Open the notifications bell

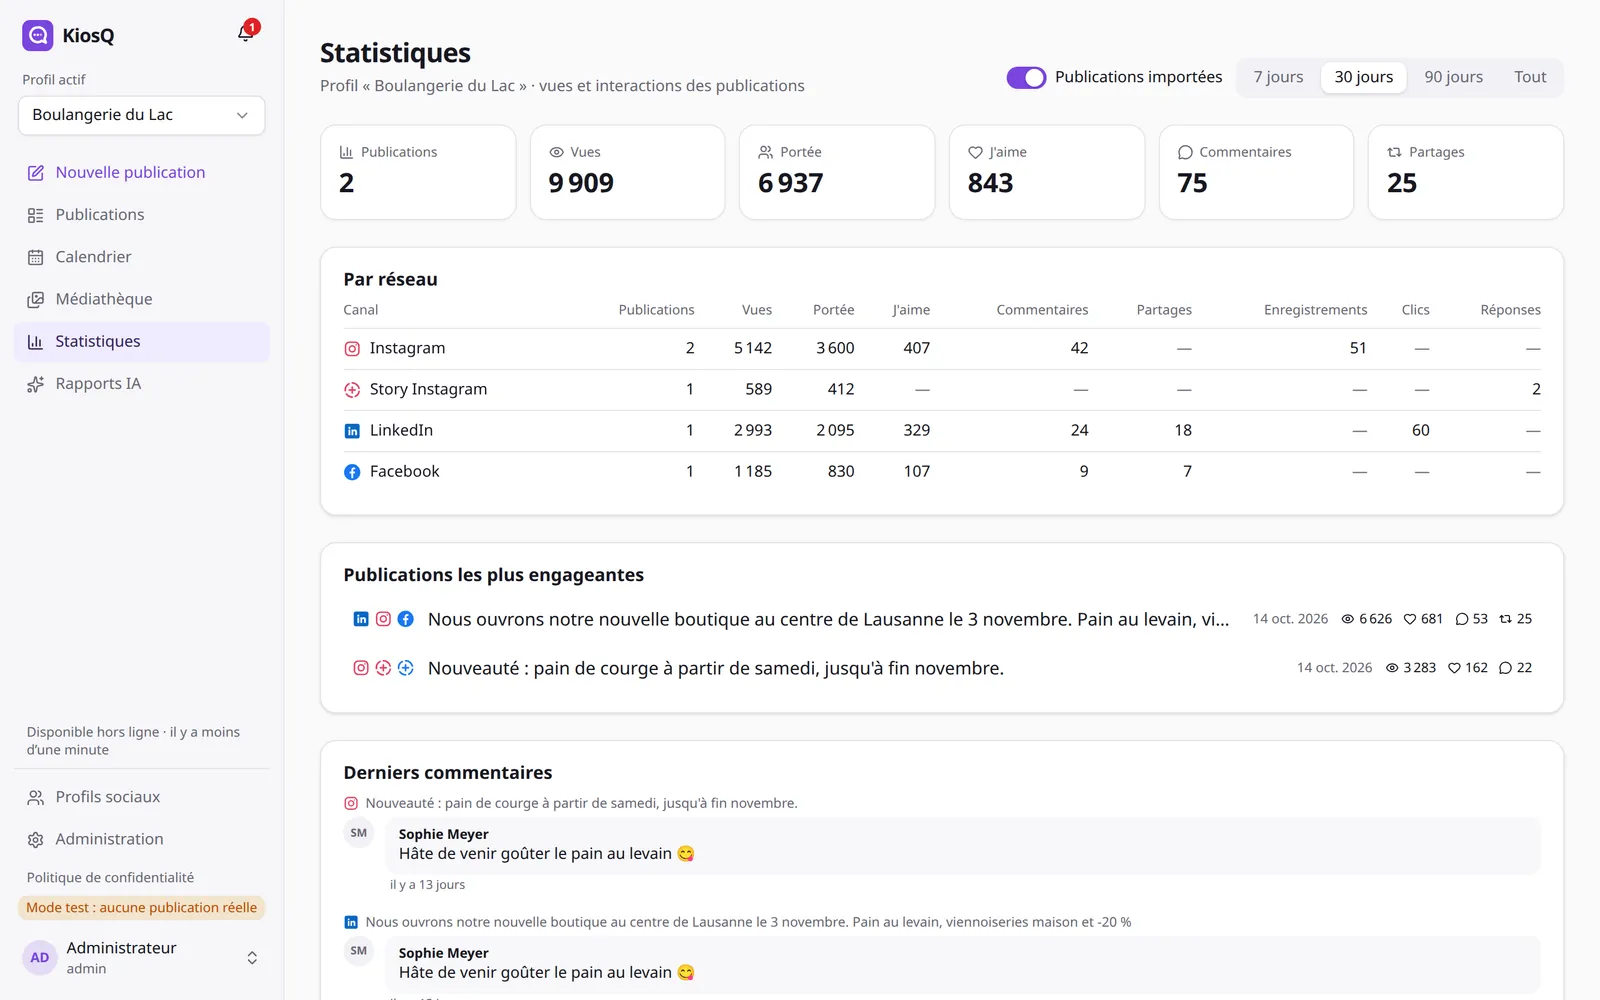246,34
